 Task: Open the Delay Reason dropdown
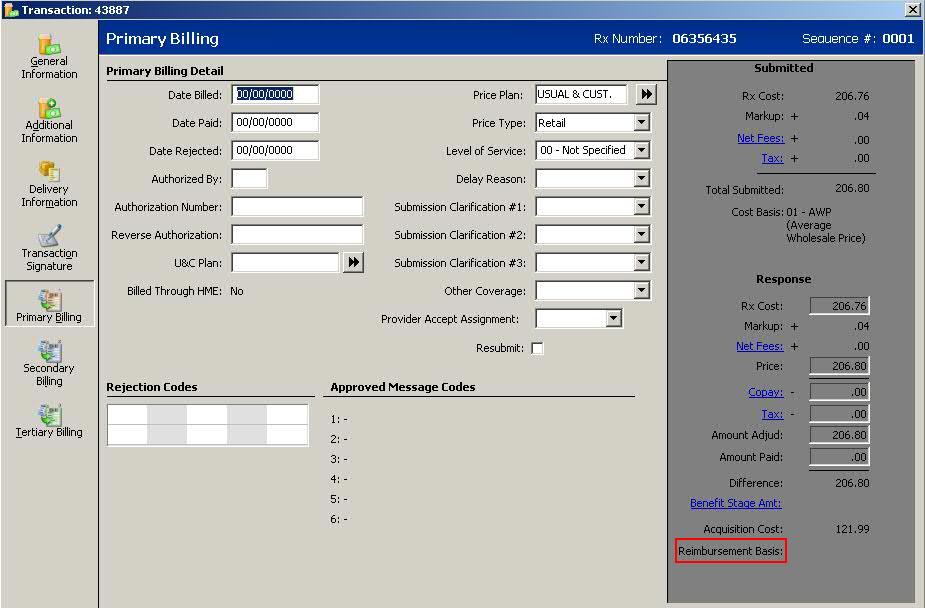(x=641, y=179)
